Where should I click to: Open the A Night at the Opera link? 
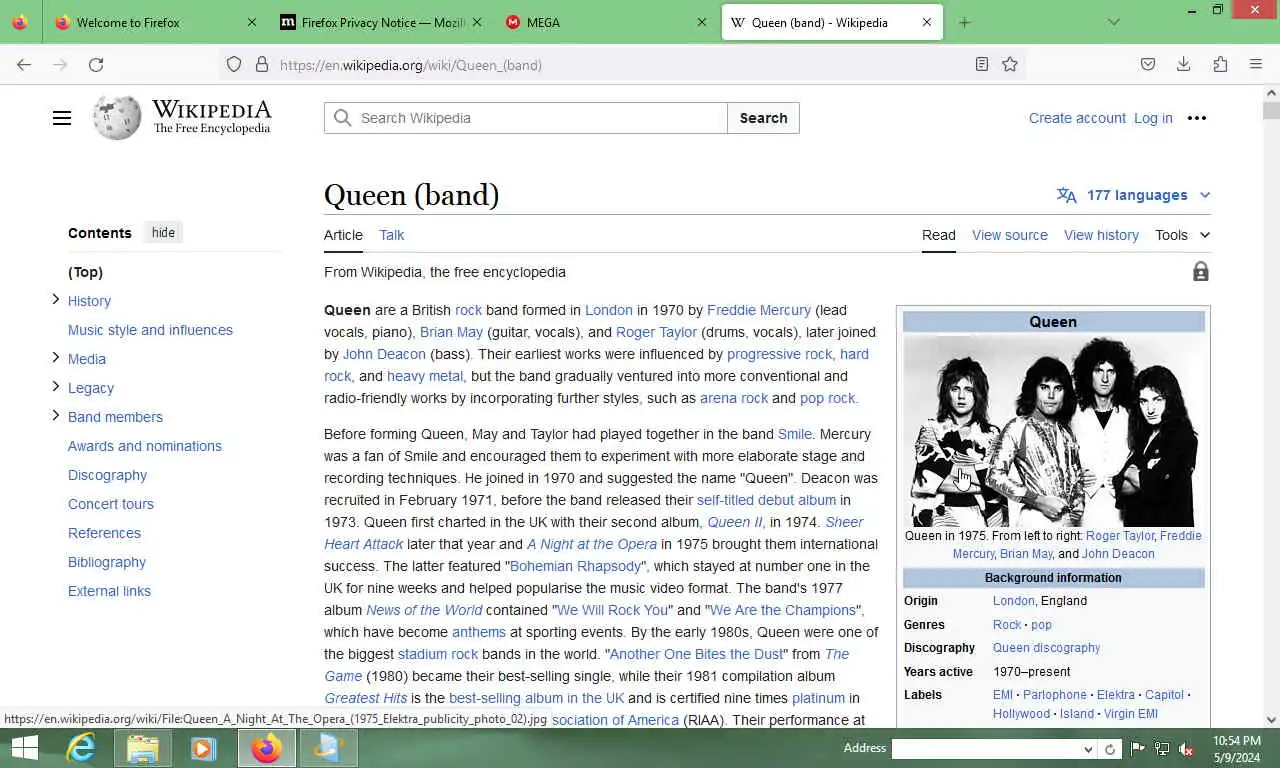coord(592,544)
